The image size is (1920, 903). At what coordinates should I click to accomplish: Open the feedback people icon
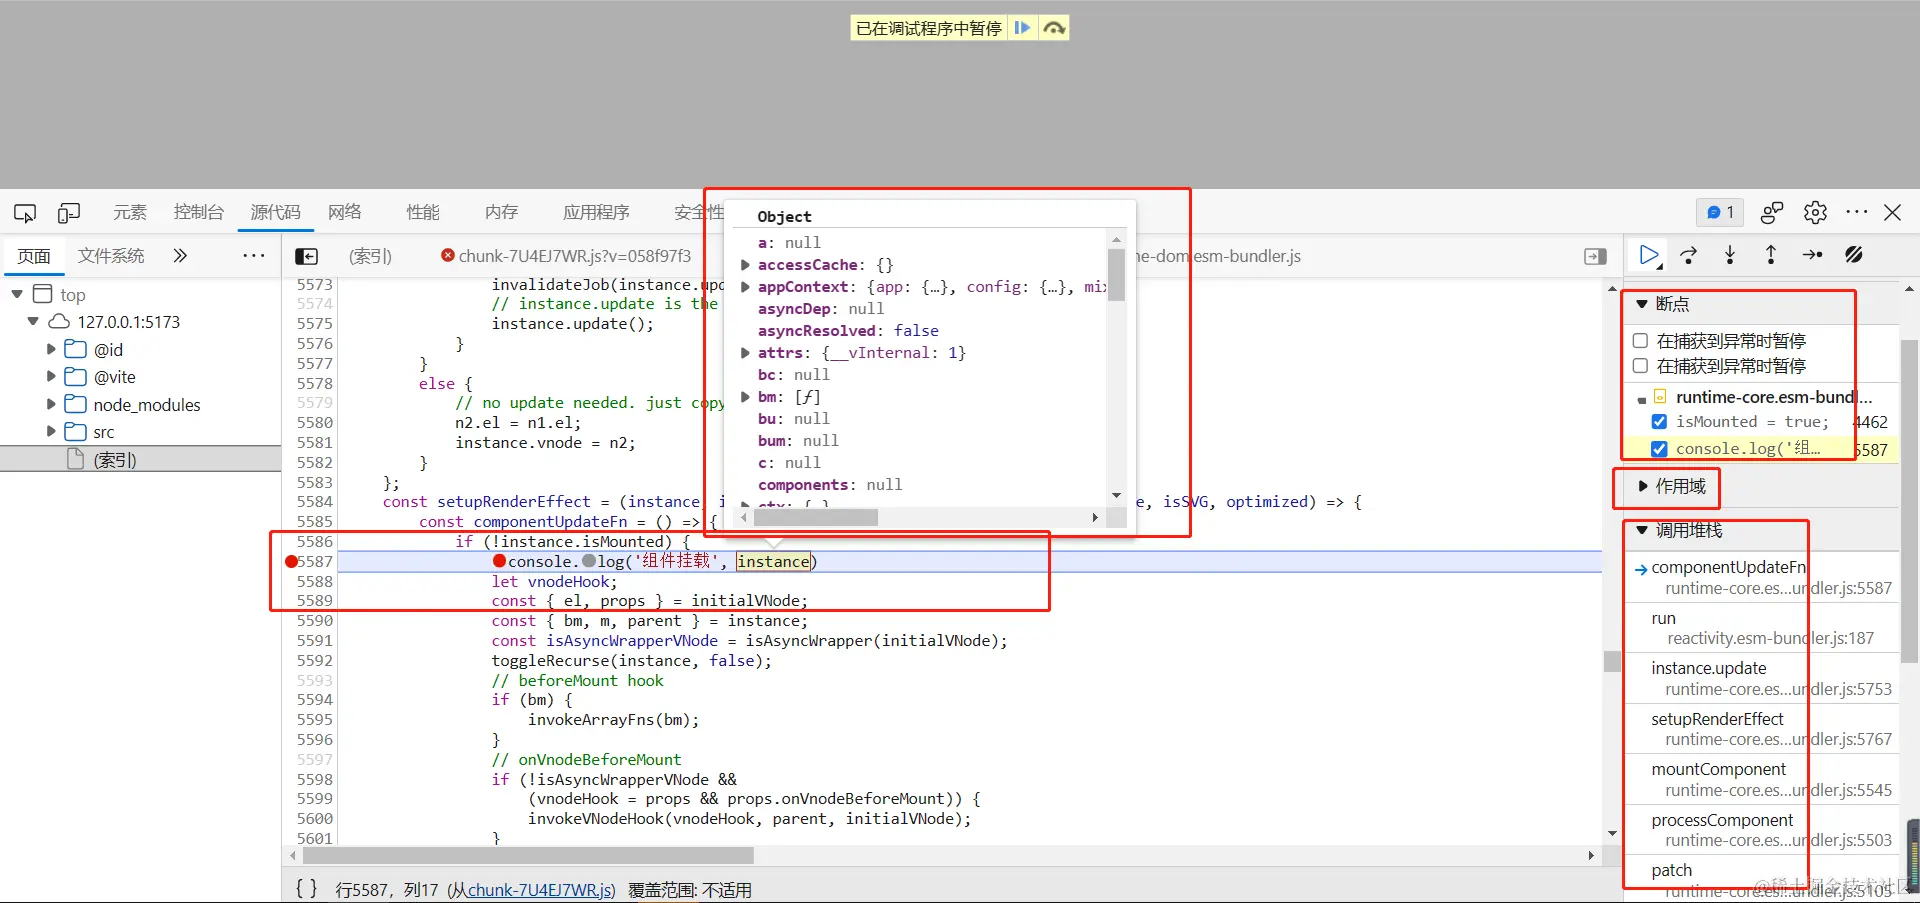[x=1772, y=212]
